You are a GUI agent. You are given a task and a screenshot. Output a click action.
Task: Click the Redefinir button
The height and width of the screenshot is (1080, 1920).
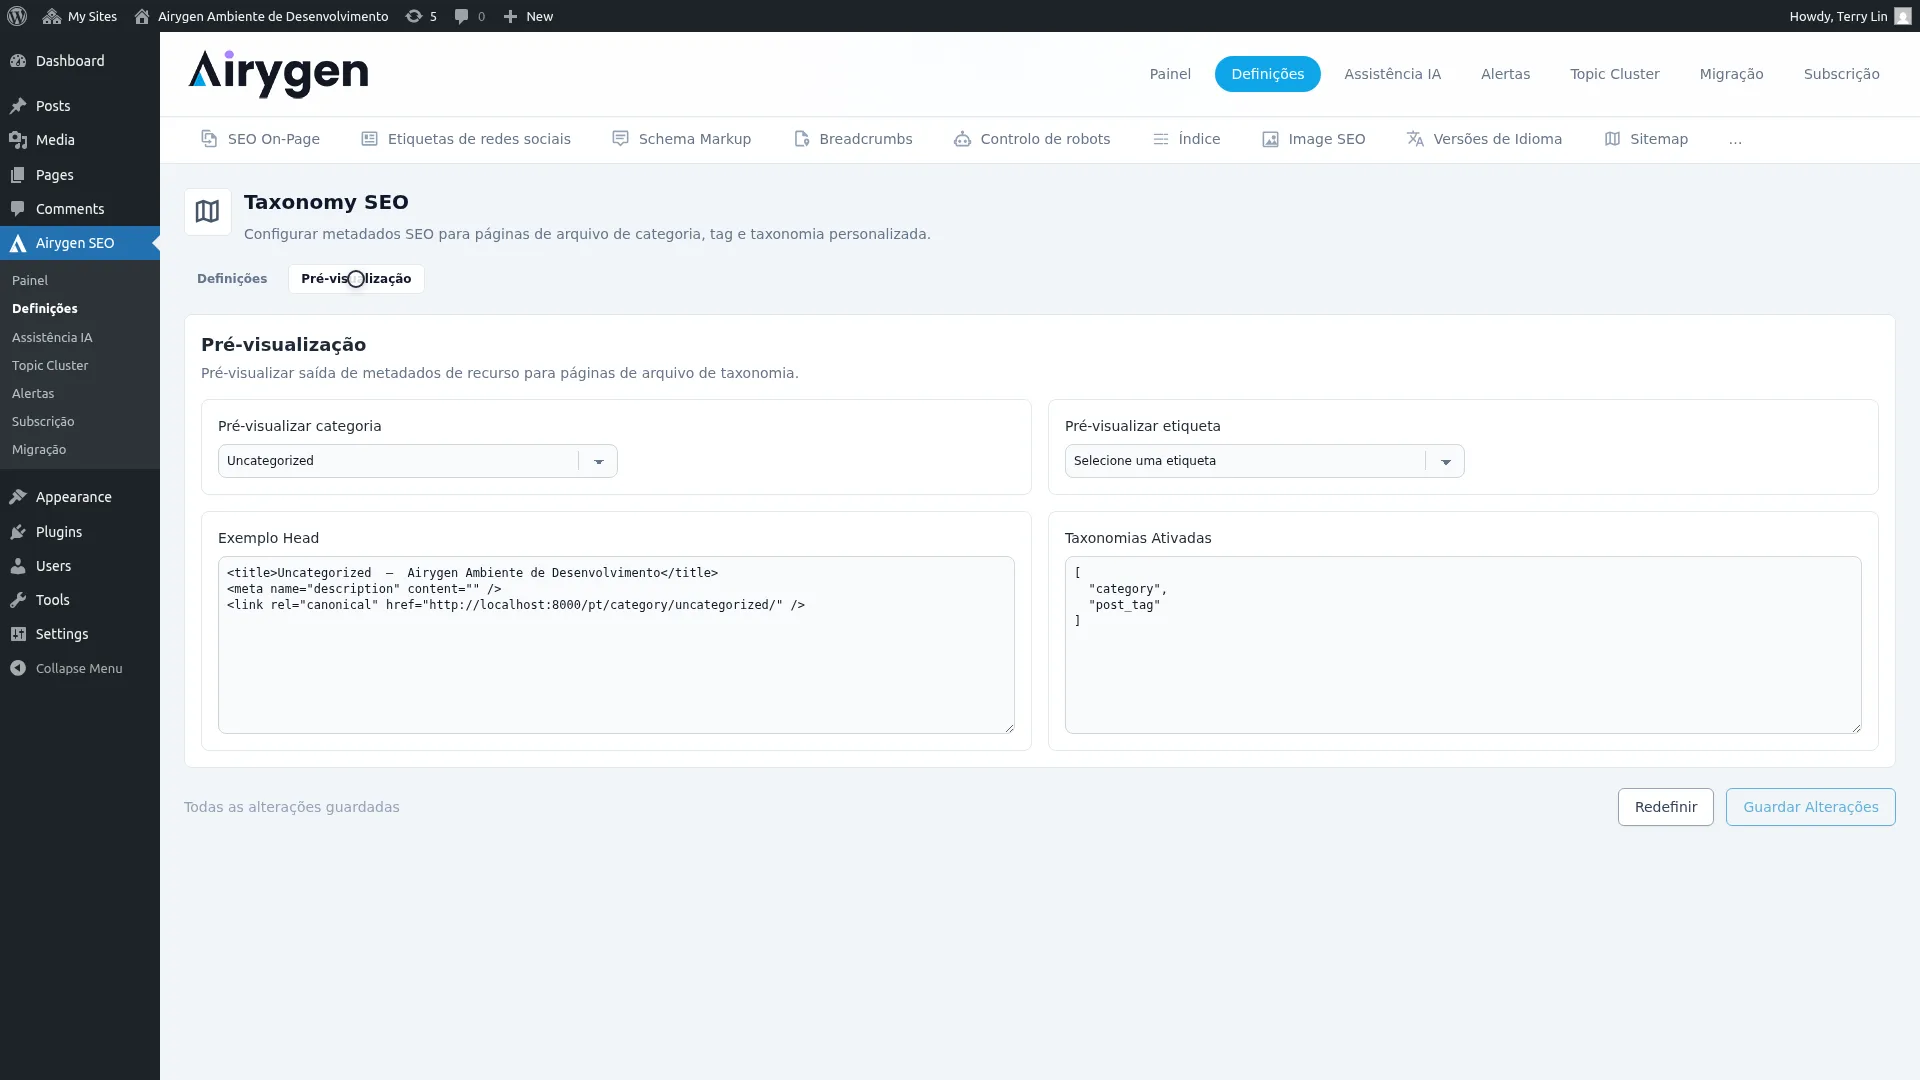click(1665, 807)
